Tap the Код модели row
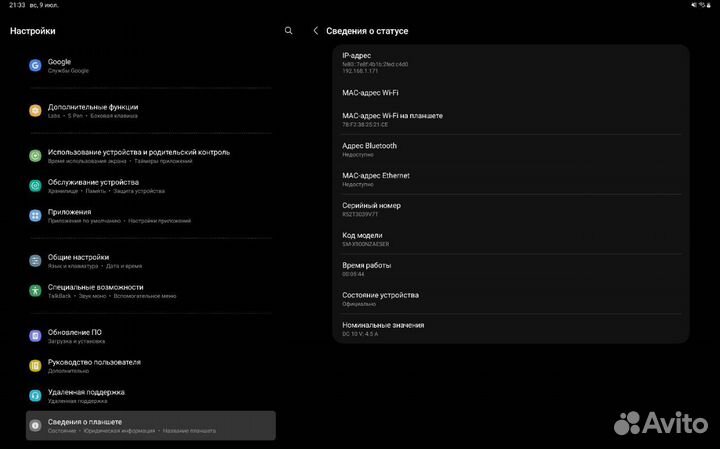The width and height of the screenshot is (720, 449). [511, 239]
